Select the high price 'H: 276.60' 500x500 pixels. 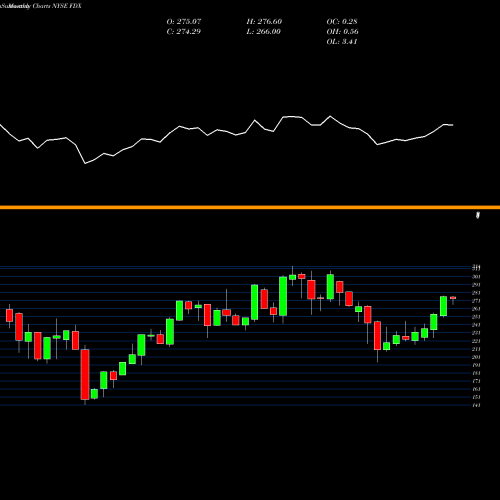point(264,22)
